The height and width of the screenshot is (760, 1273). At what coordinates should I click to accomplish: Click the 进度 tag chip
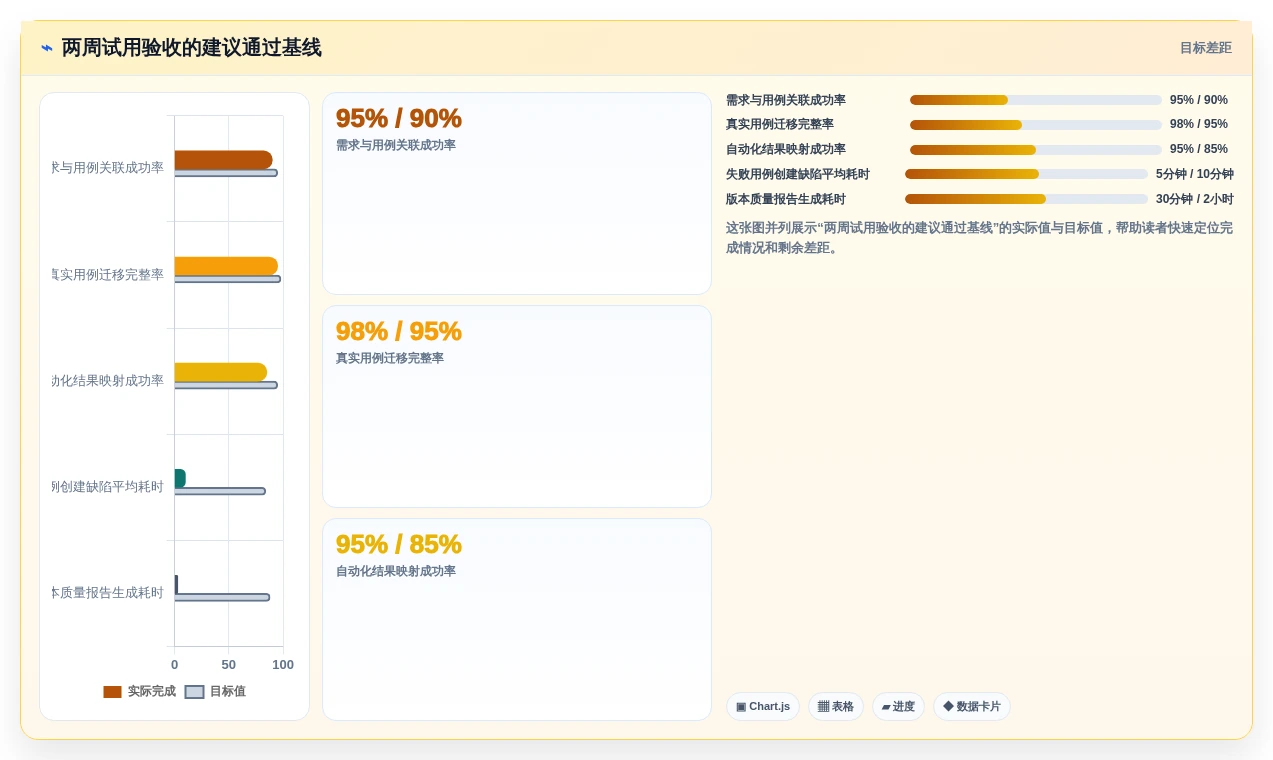[898, 706]
